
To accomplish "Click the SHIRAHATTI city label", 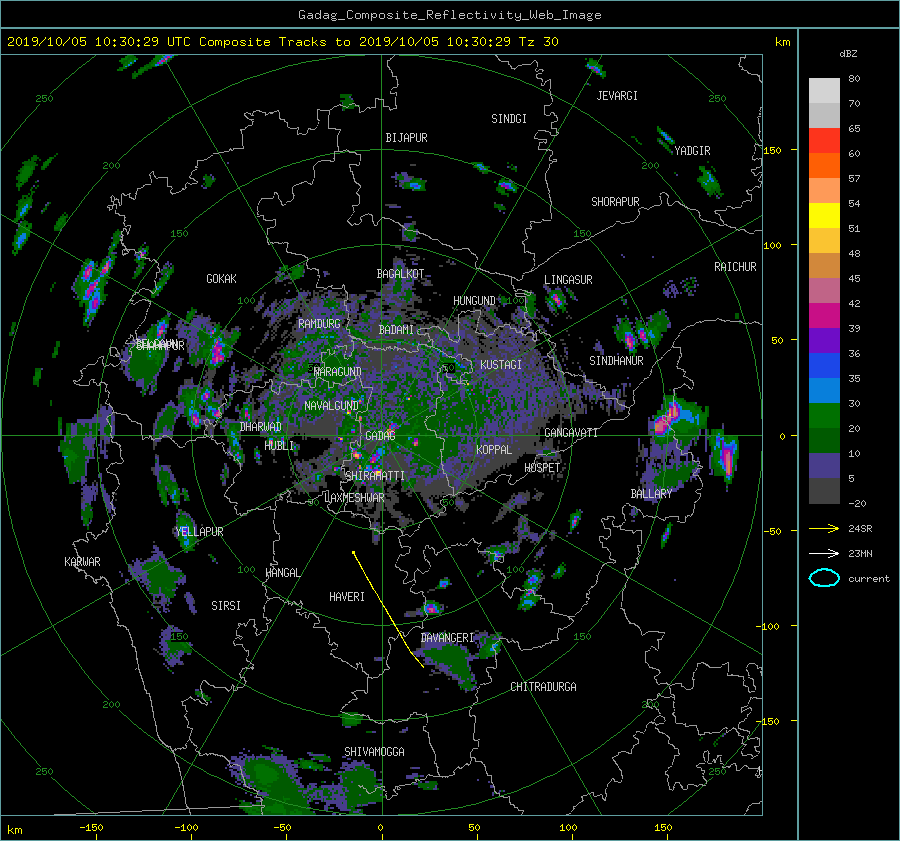I will pos(375,476).
